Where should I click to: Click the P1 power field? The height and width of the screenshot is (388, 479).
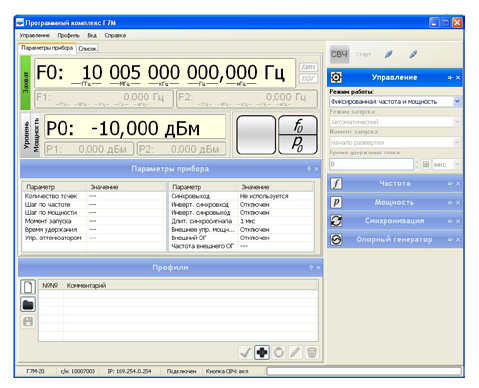89,149
